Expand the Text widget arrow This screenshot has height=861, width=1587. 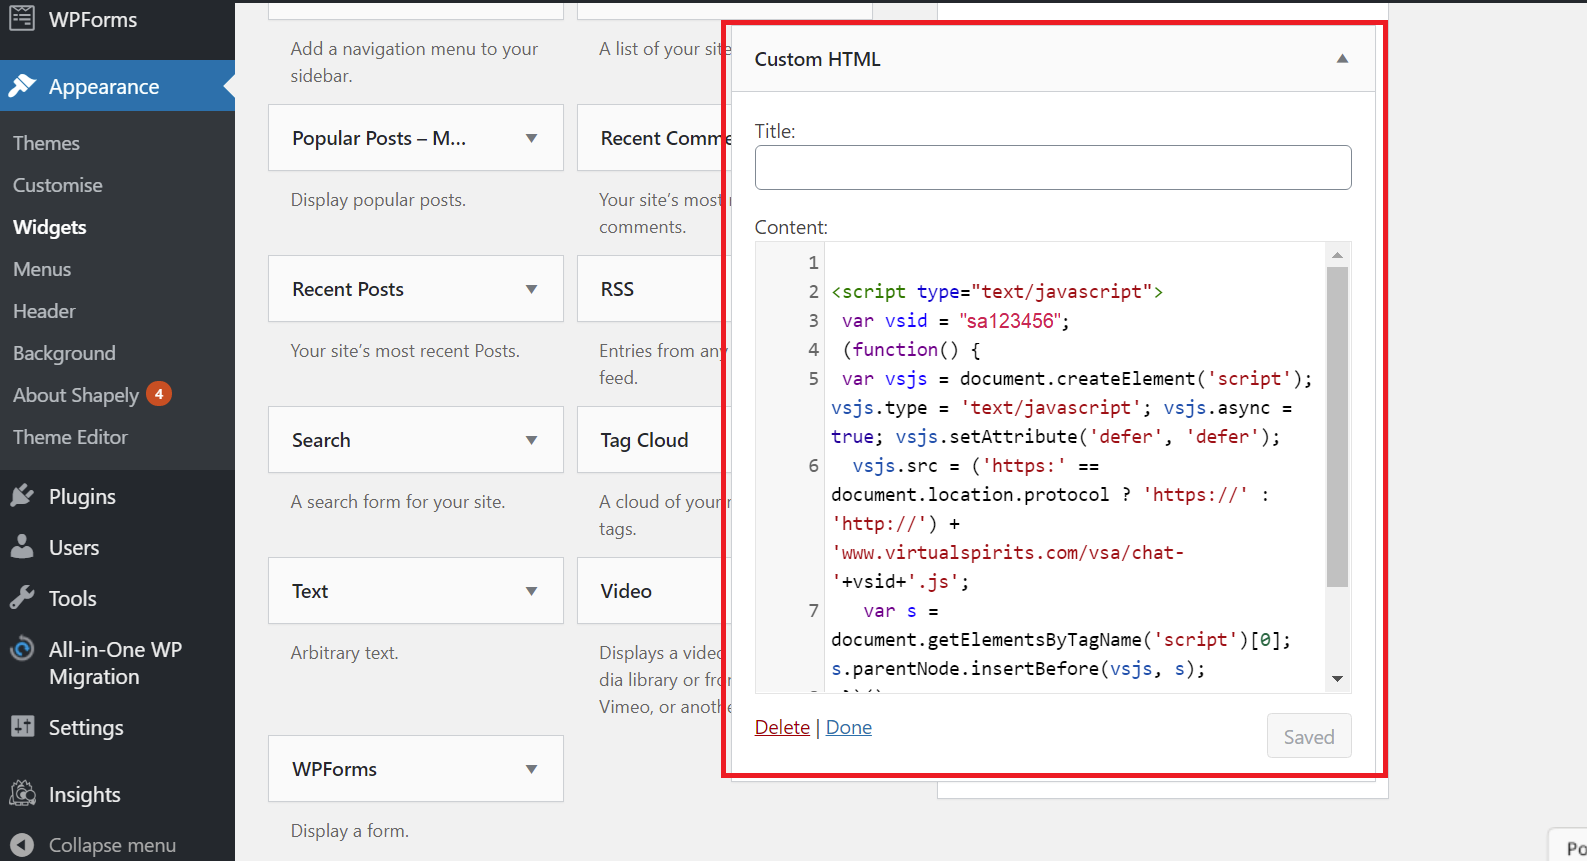(532, 591)
